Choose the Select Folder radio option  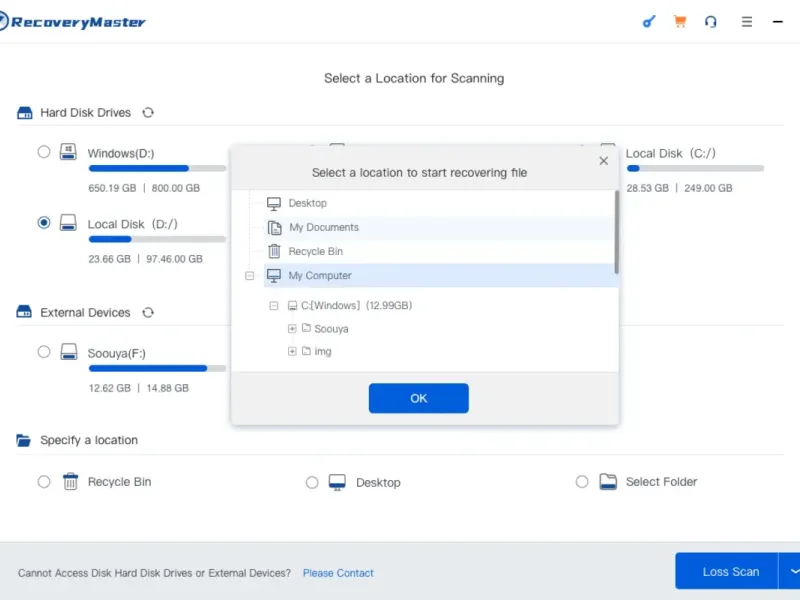[x=582, y=482]
